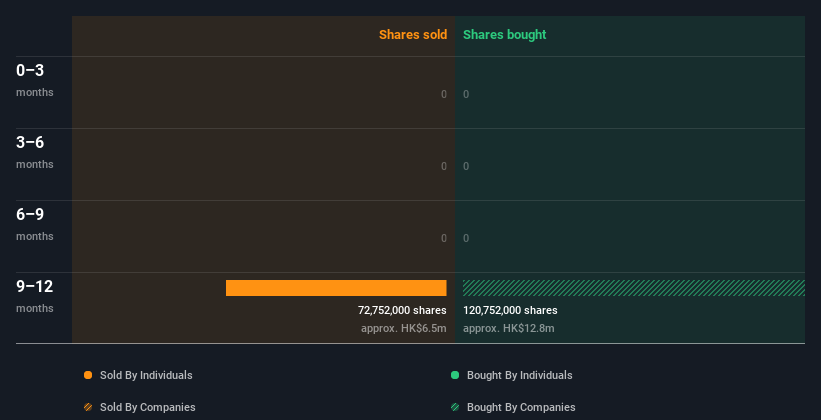Select the green striped shares bought bar
The height and width of the screenshot is (420, 821).
634,288
